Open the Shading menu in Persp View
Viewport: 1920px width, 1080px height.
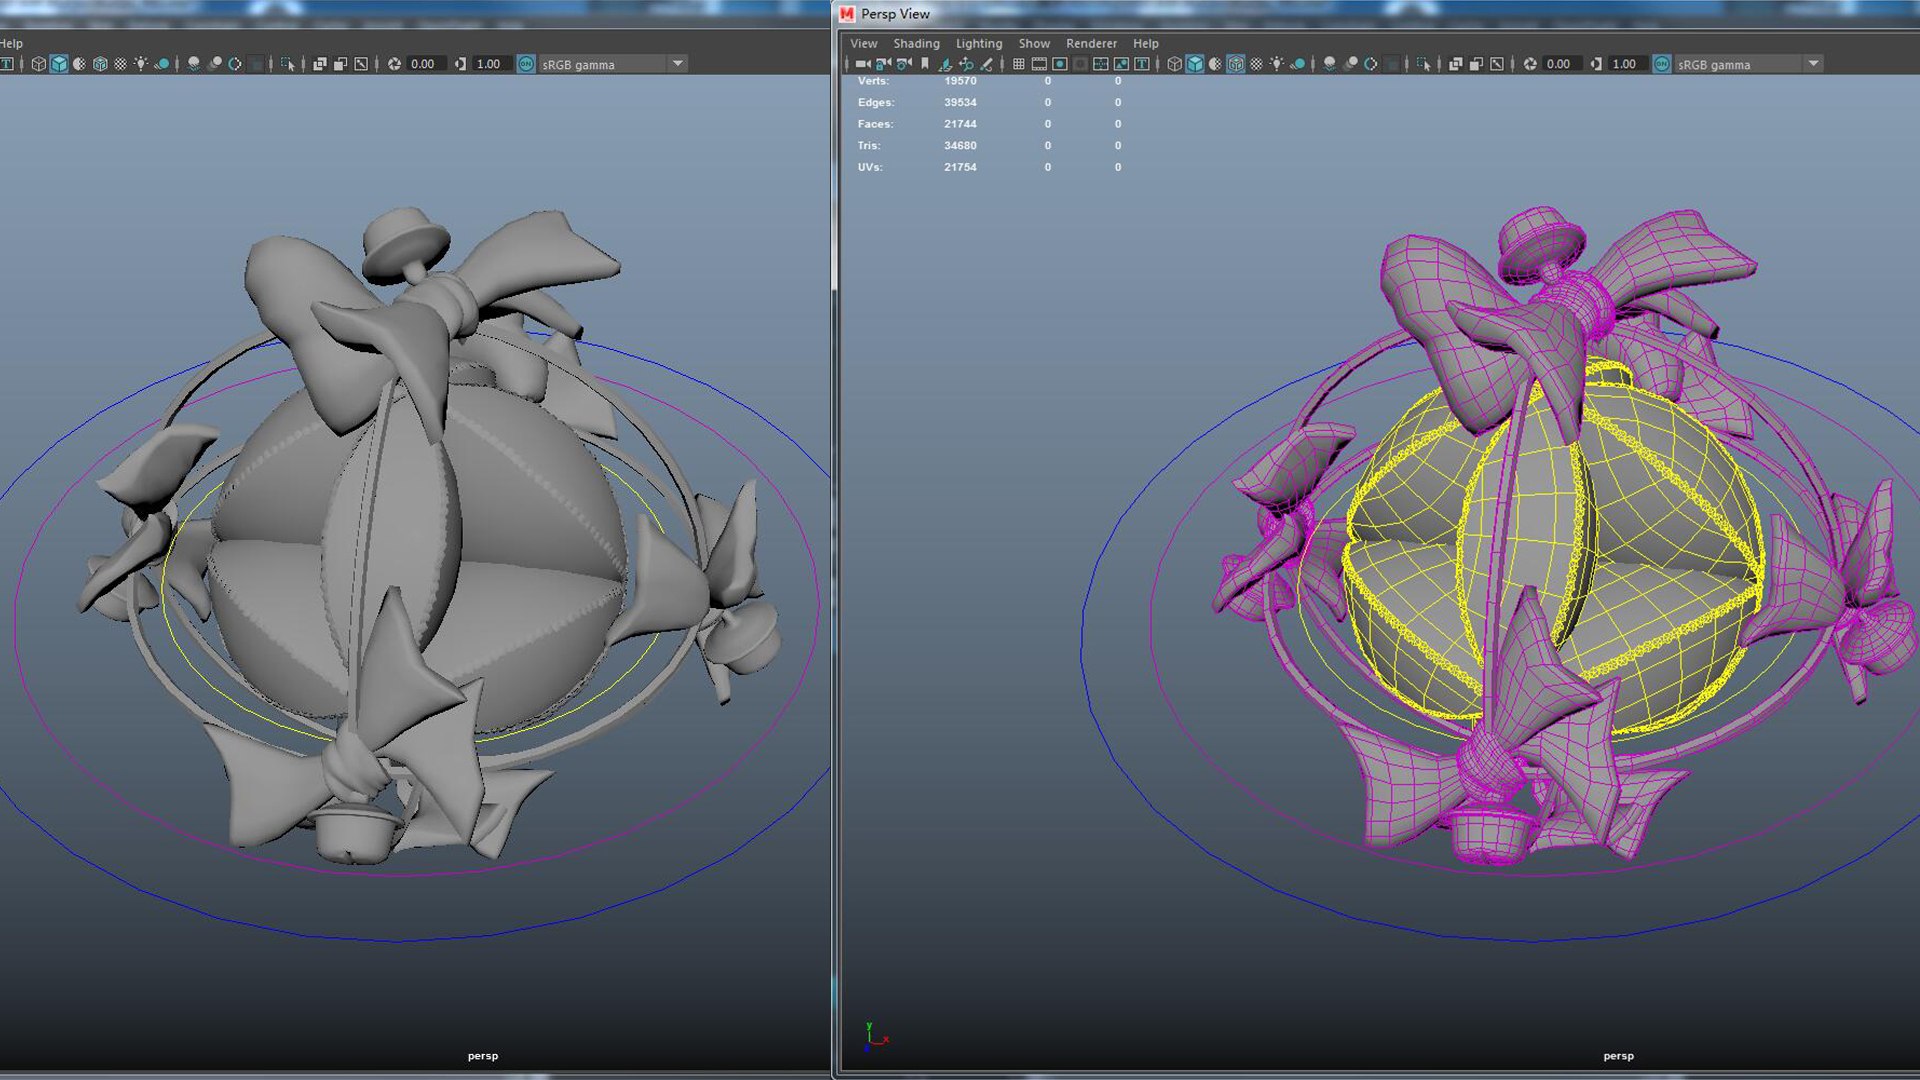(917, 44)
